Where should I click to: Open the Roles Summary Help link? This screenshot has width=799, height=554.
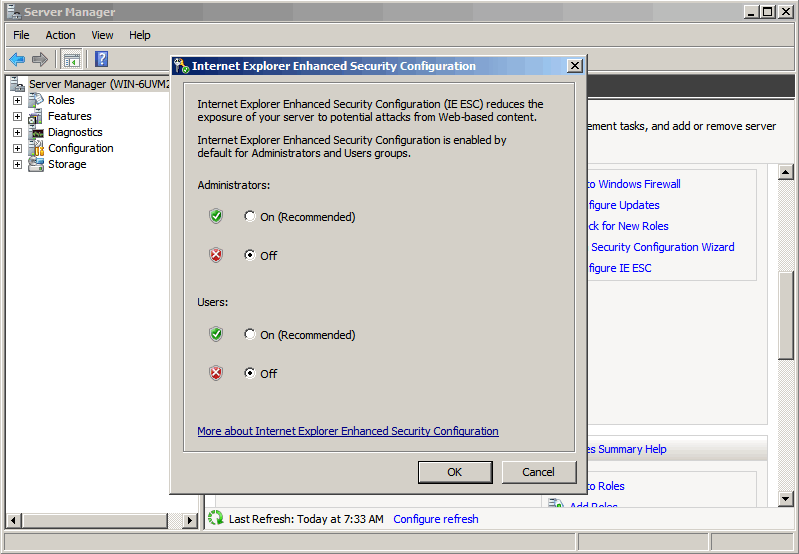pyautogui.click(x=627, y=449)
